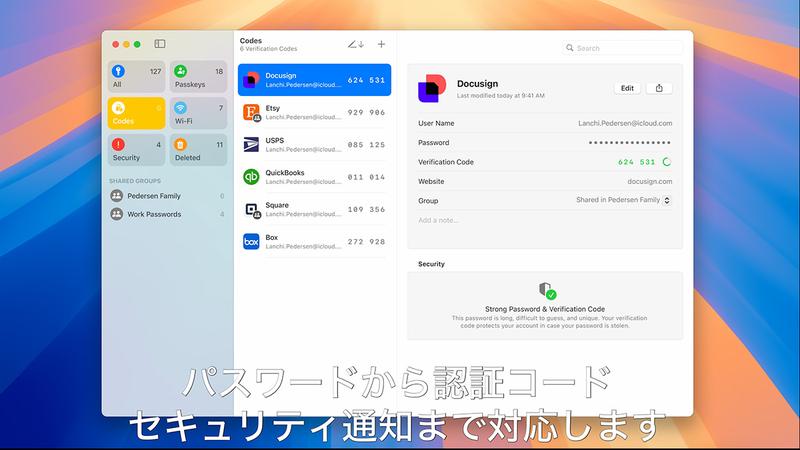This screenshot has height=450, width=800.
Task: Select the Etsy code entry
Action: coord(314,112)
